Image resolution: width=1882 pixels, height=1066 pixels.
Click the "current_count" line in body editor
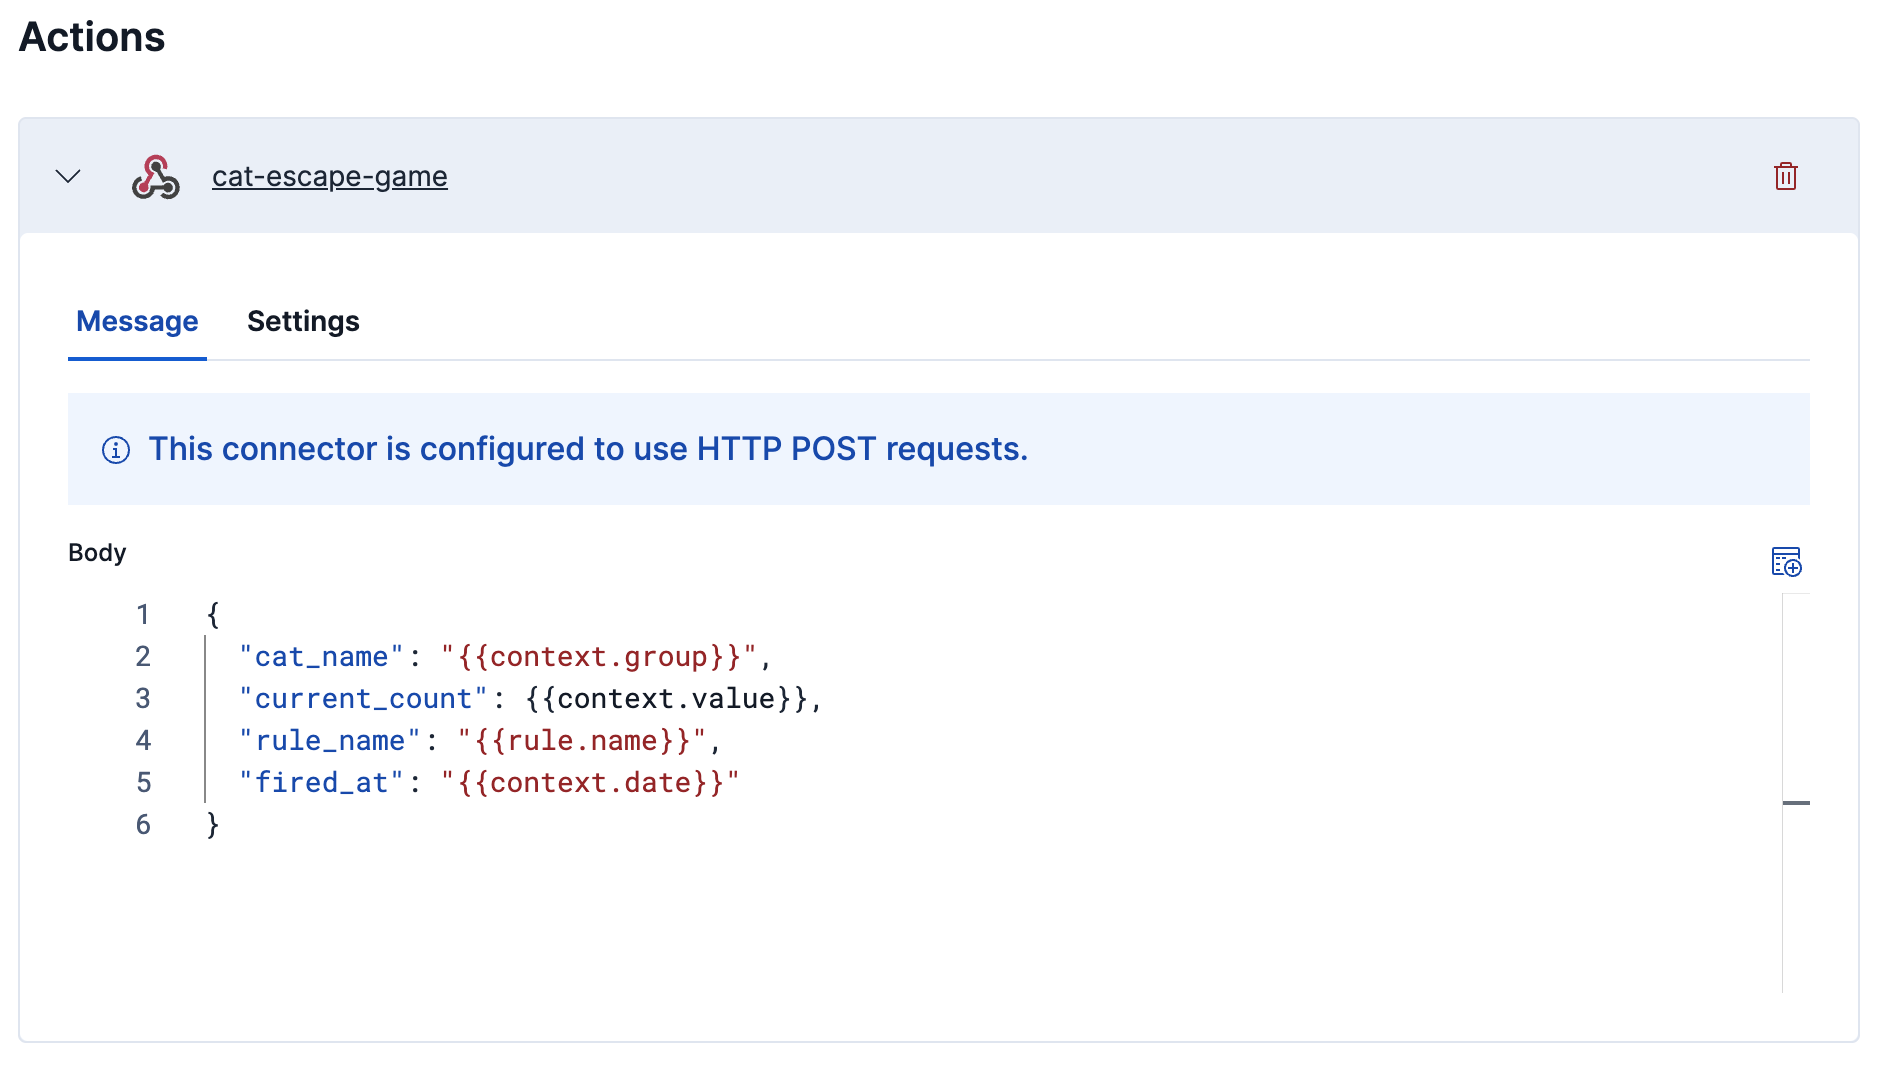click(x=530, y=698)
